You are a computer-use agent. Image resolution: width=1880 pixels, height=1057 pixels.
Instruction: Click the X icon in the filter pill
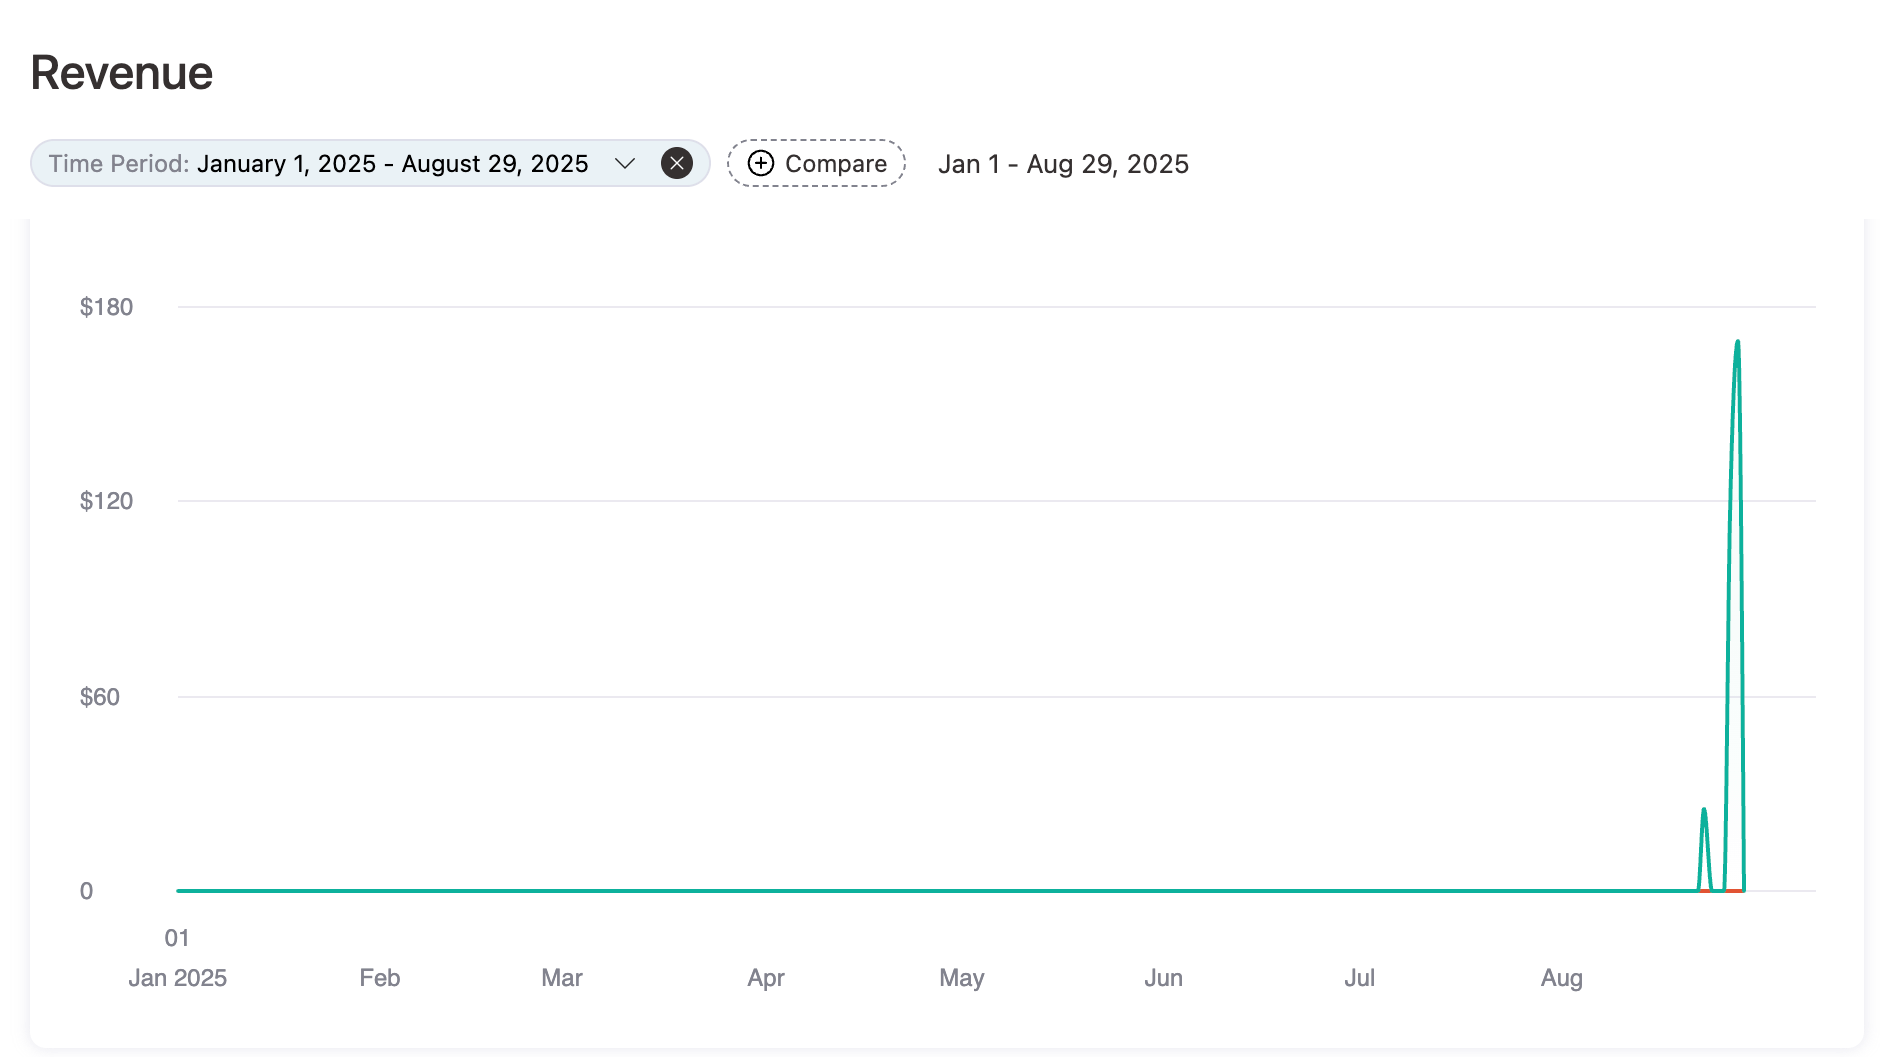click(x=677, y=163)
